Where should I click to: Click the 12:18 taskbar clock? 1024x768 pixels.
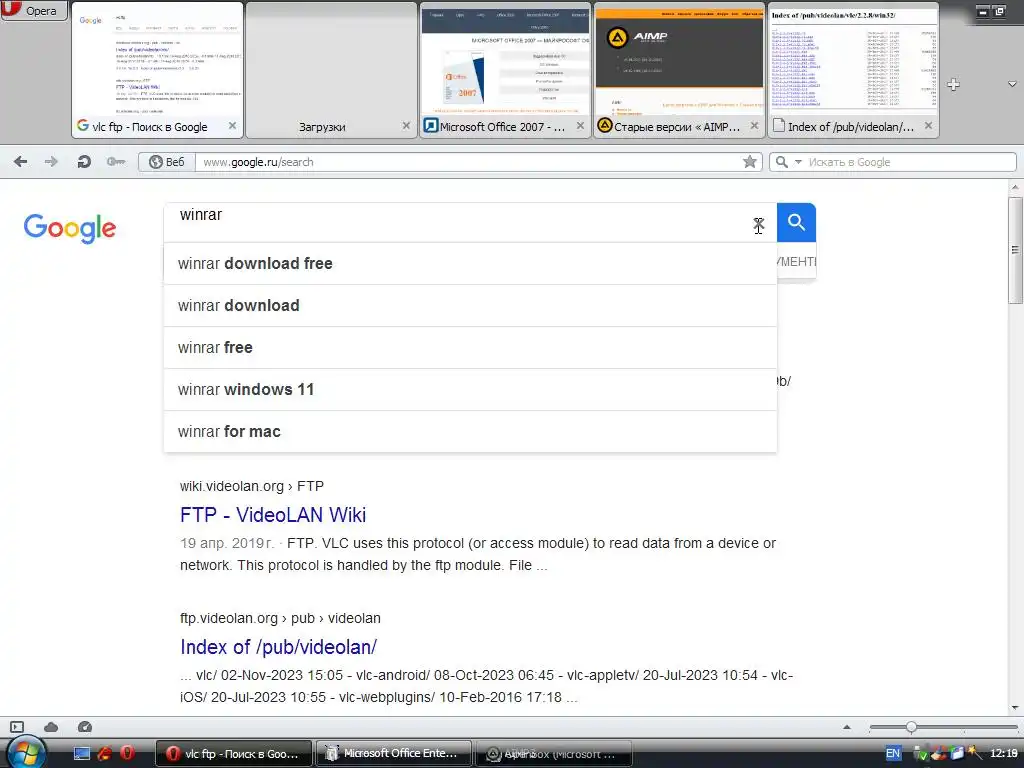(1003, 754)
